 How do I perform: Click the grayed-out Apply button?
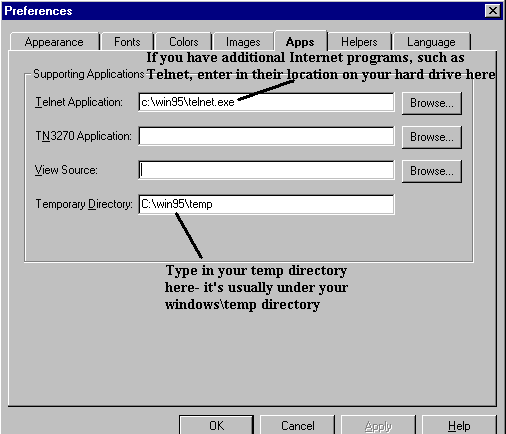pyautogui.click(x=378, y=425)
